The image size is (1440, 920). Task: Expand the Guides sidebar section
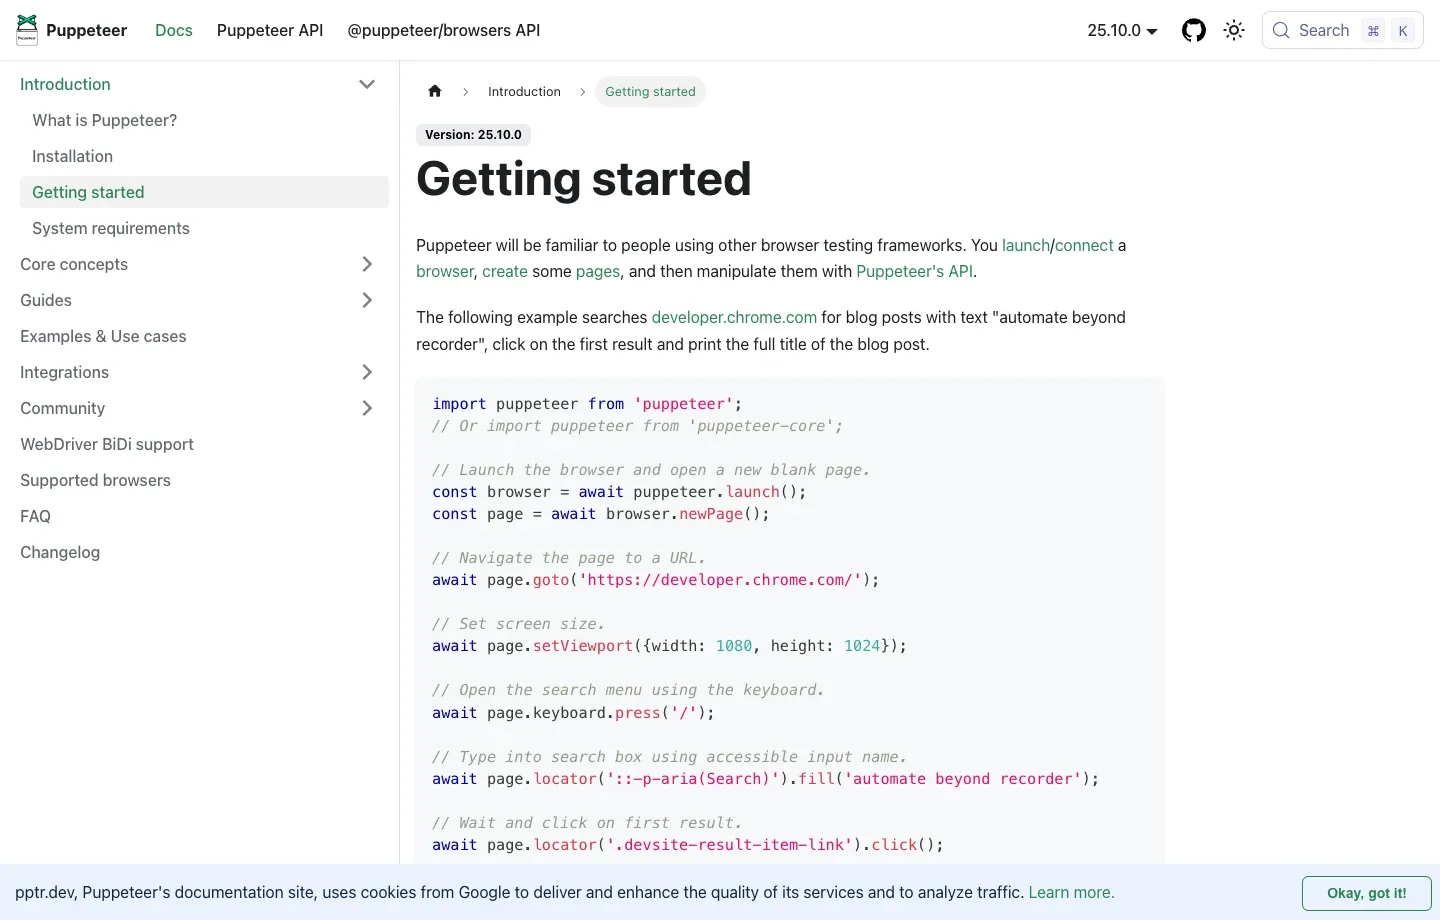(367, 300)
